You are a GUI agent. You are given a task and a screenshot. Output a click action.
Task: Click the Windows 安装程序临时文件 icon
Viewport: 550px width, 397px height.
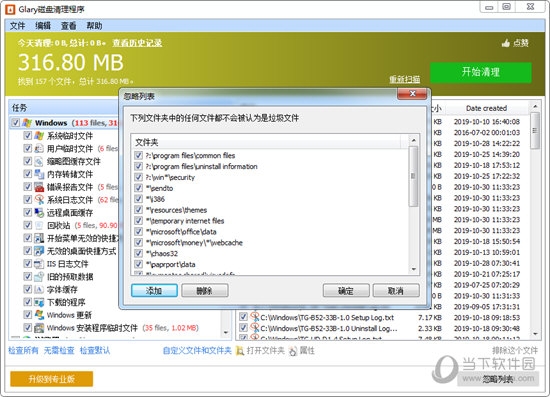pyautogui.click(x=39, y=328)
